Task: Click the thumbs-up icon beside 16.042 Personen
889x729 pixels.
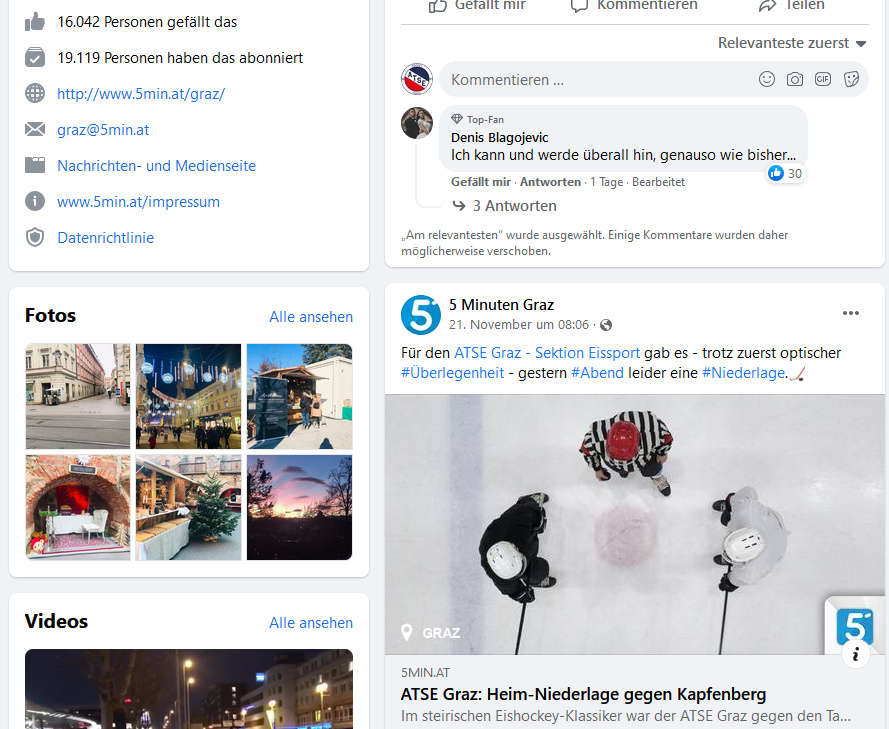Action: point(35,22)
